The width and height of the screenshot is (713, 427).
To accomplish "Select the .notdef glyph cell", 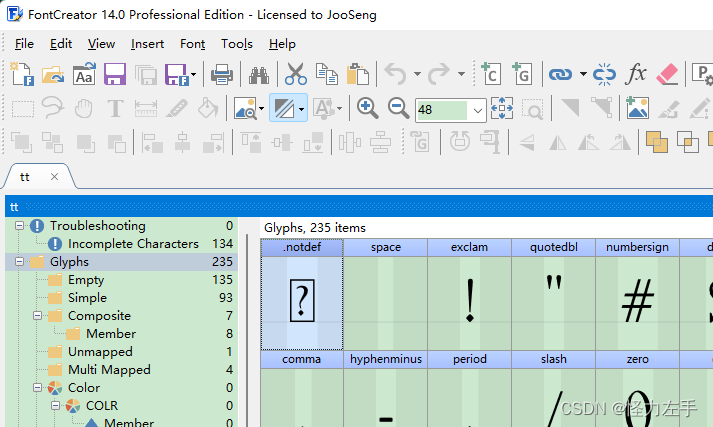I will click(302, 294).
